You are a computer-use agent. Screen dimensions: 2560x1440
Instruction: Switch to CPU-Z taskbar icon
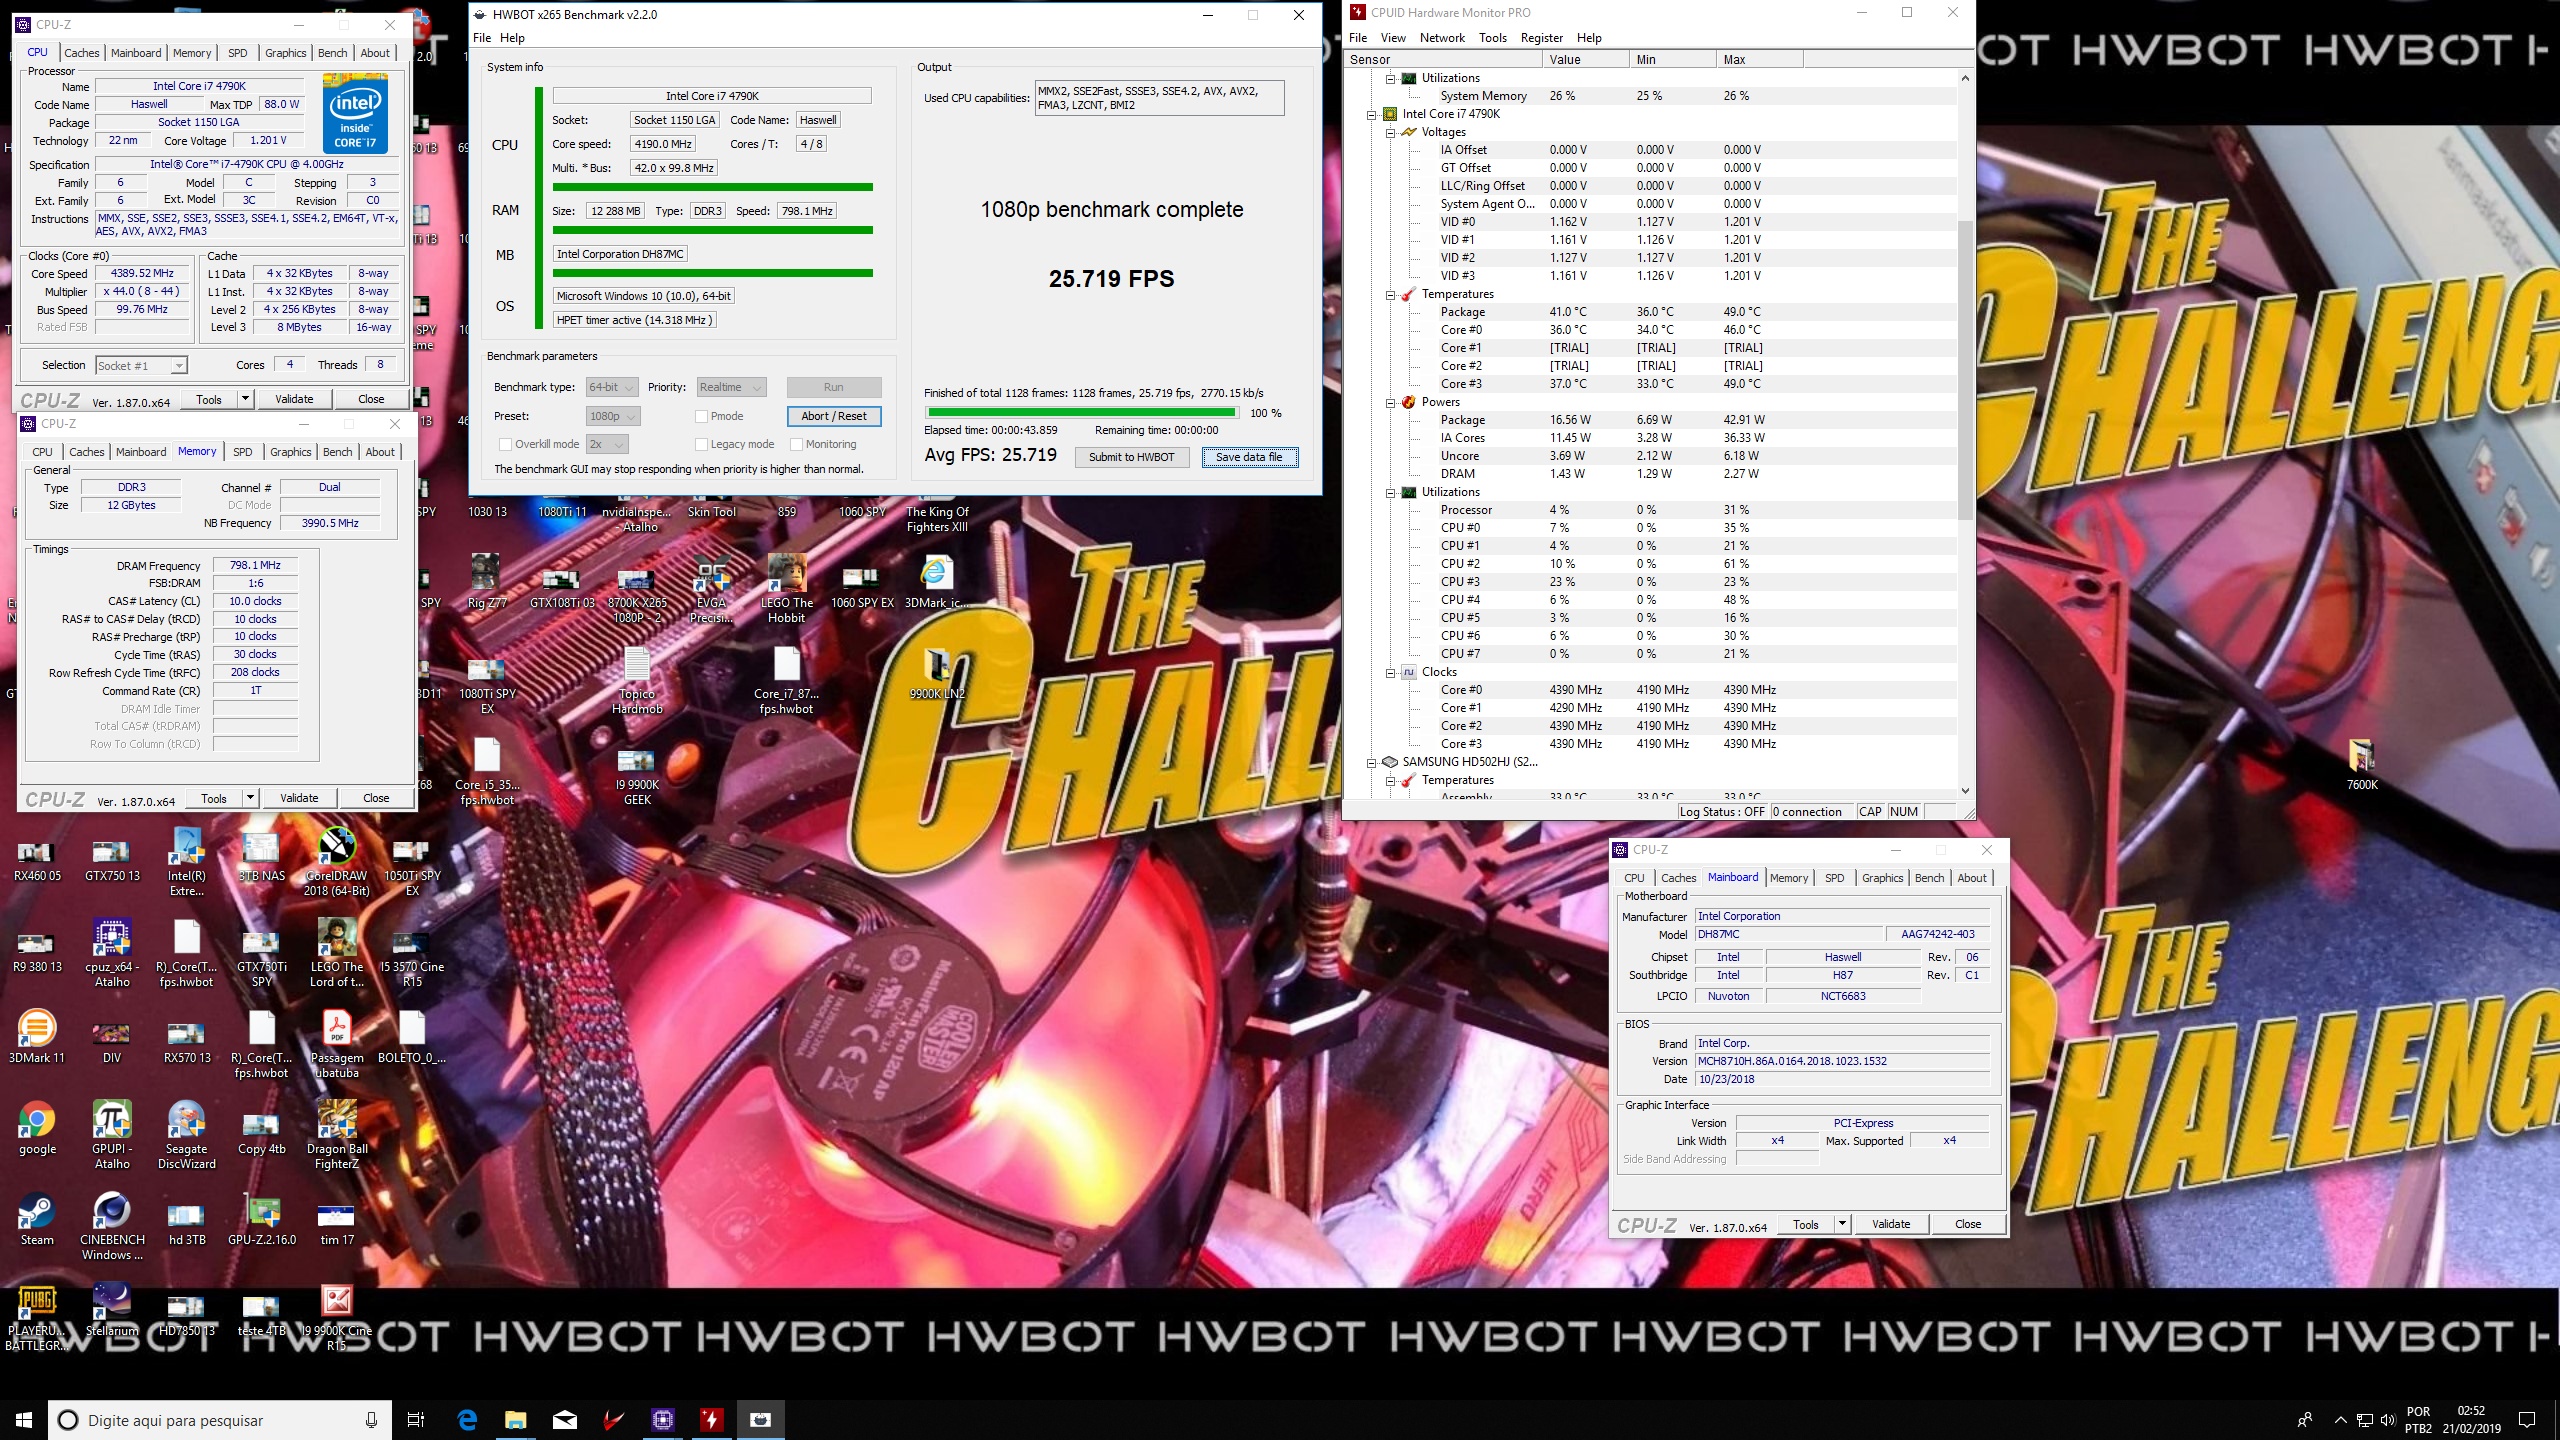[662, 1419]
